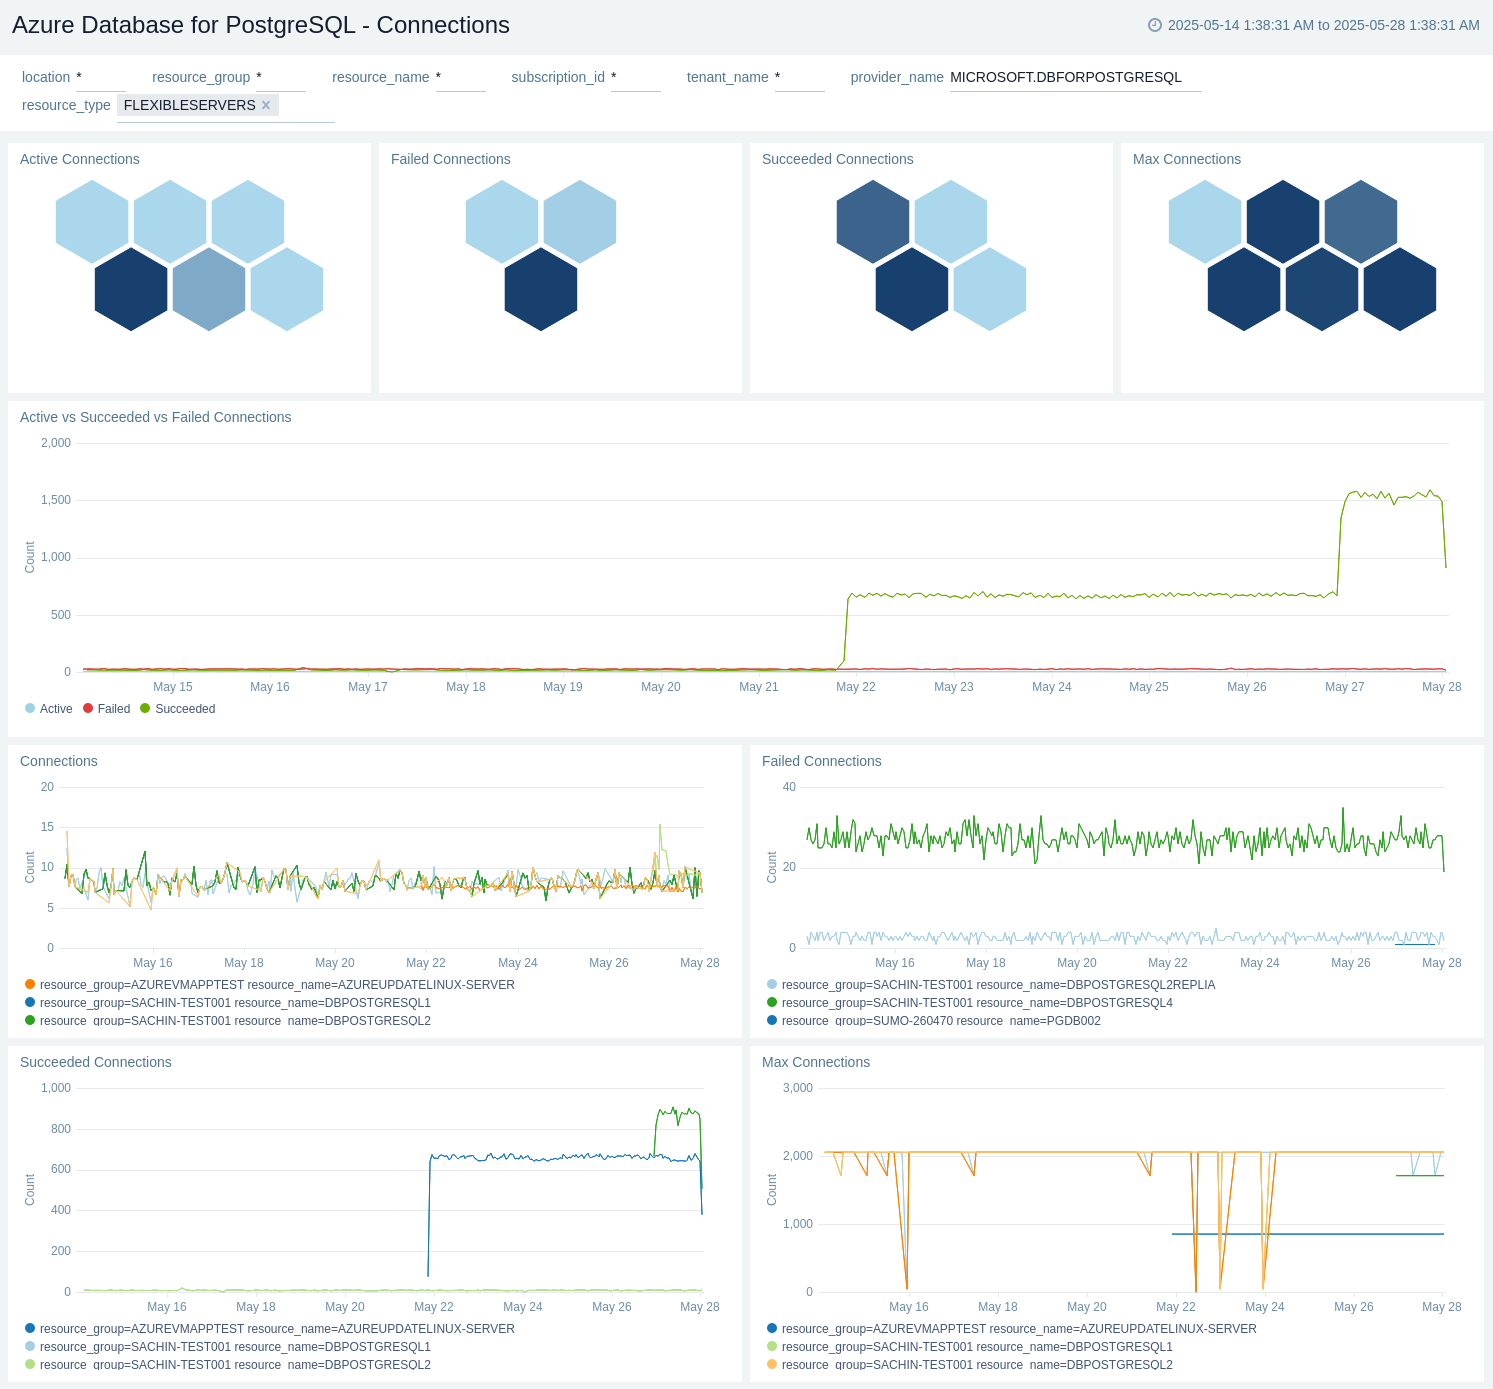Click the orange AZUREUPDATELINUX-SERVER legend dot in Connections
Viewport: 1493px width, 1389px height.
pos(30,985)
